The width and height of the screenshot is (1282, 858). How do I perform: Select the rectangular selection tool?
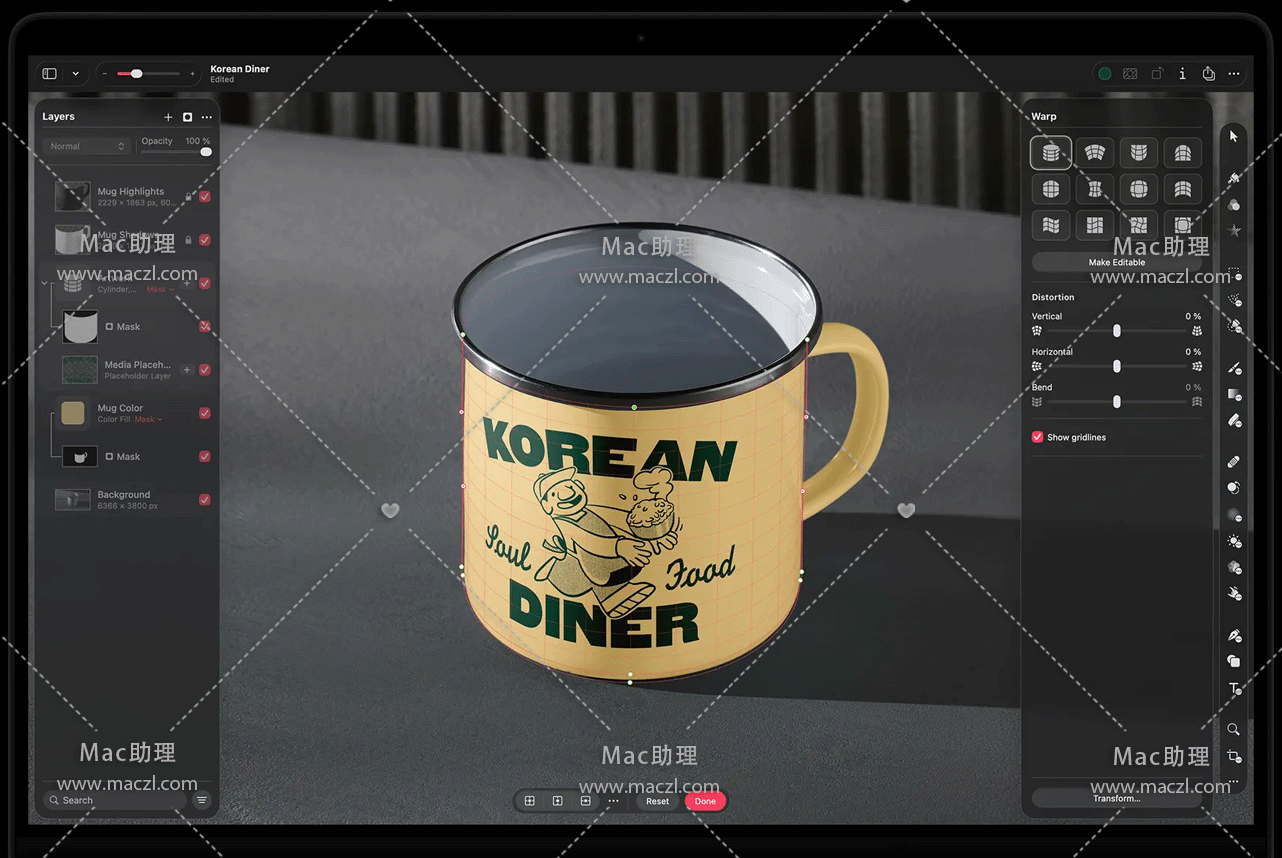click(1234, 272)
